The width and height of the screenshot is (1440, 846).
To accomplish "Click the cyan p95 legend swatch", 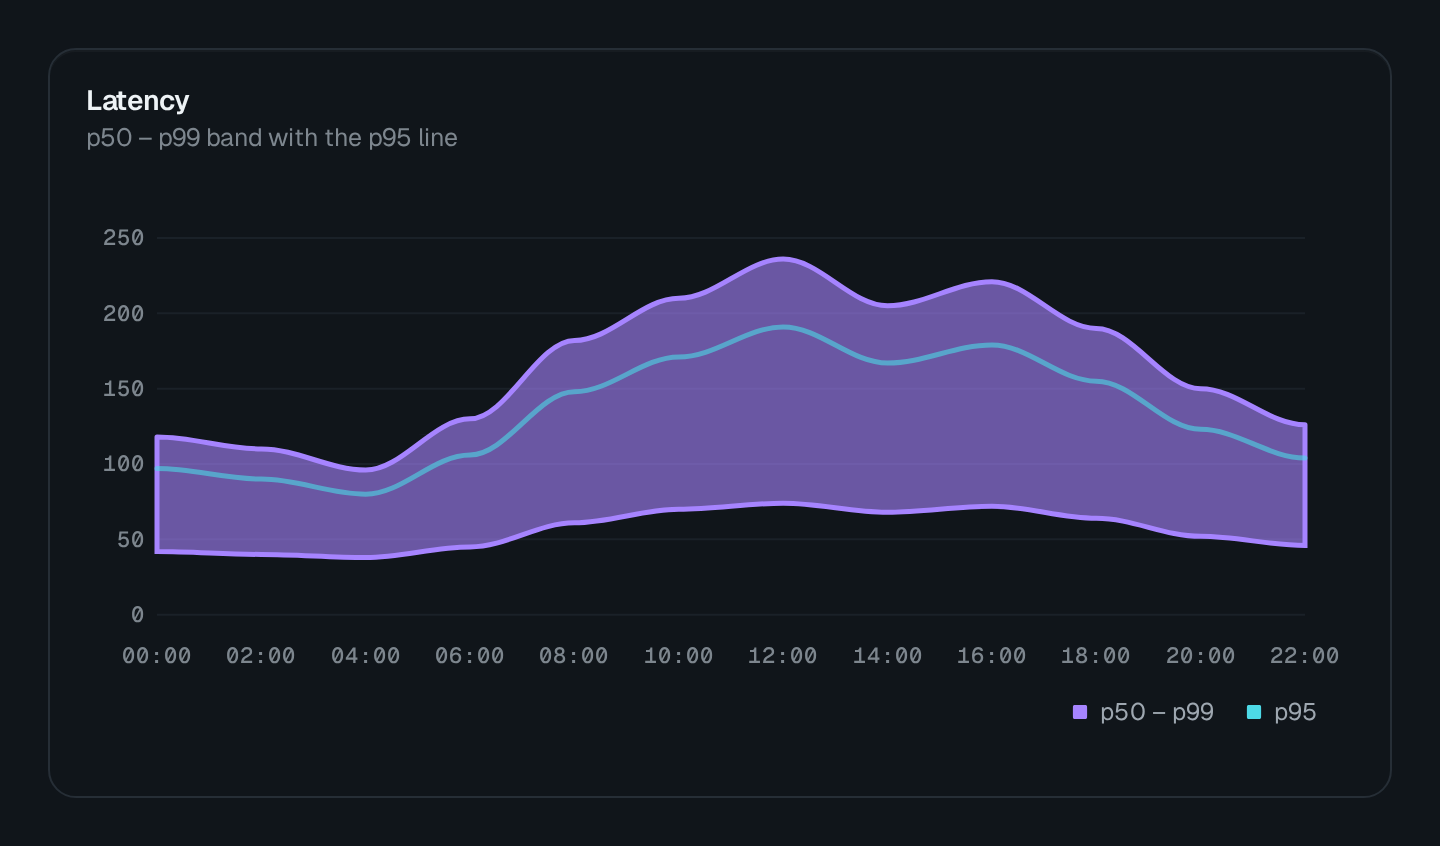I will coord(1254,712).
